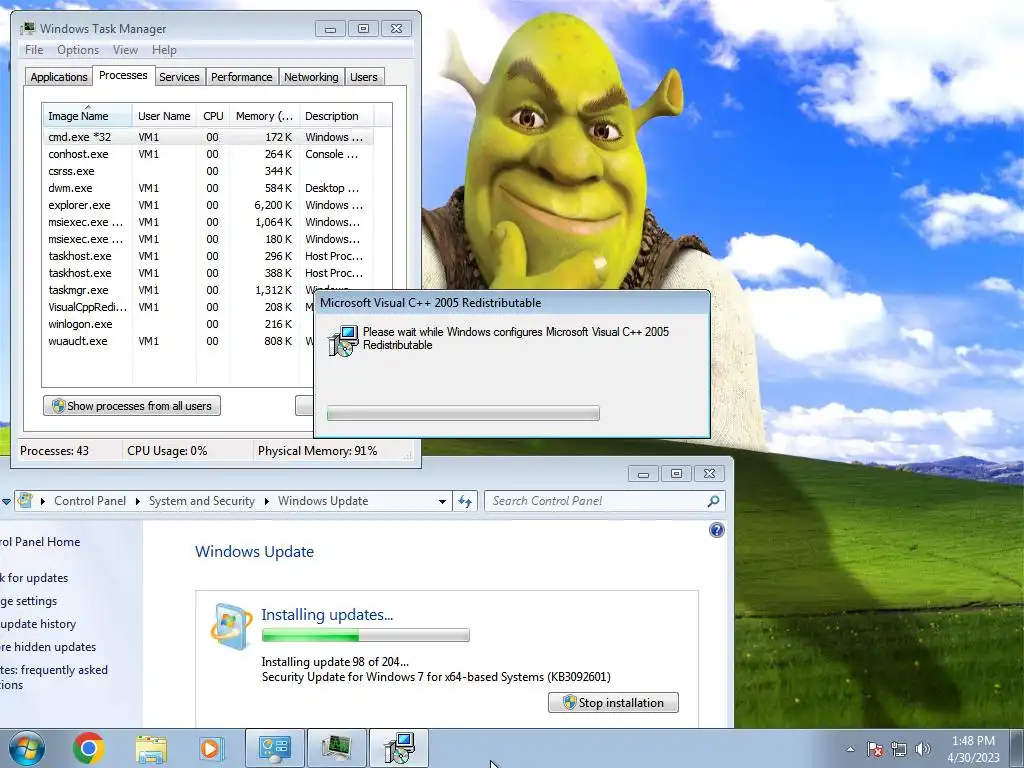Switch to the Networking tab
The width and height of the screenshot is (1024, 768).
click(x=311, y=76)
